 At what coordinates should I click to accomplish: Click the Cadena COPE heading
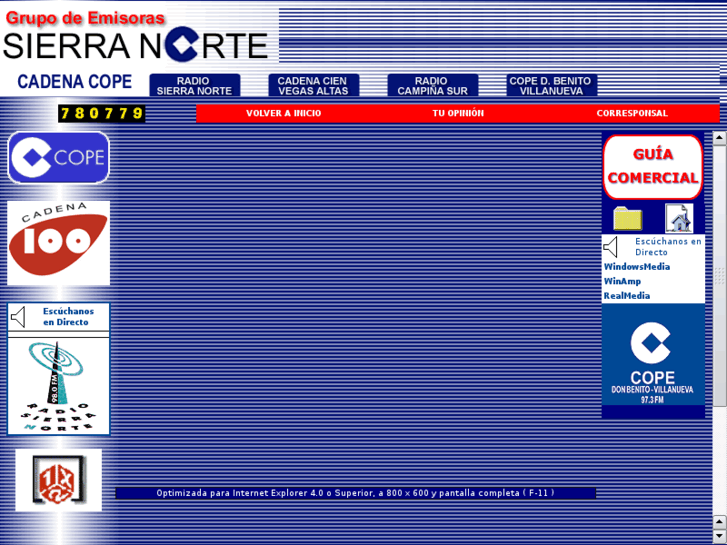(75, 82)
